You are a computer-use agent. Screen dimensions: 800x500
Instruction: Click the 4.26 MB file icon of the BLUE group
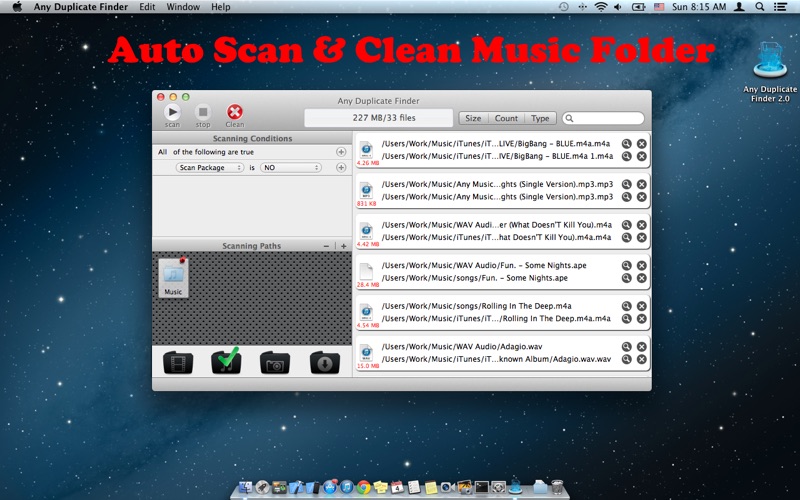366,150
